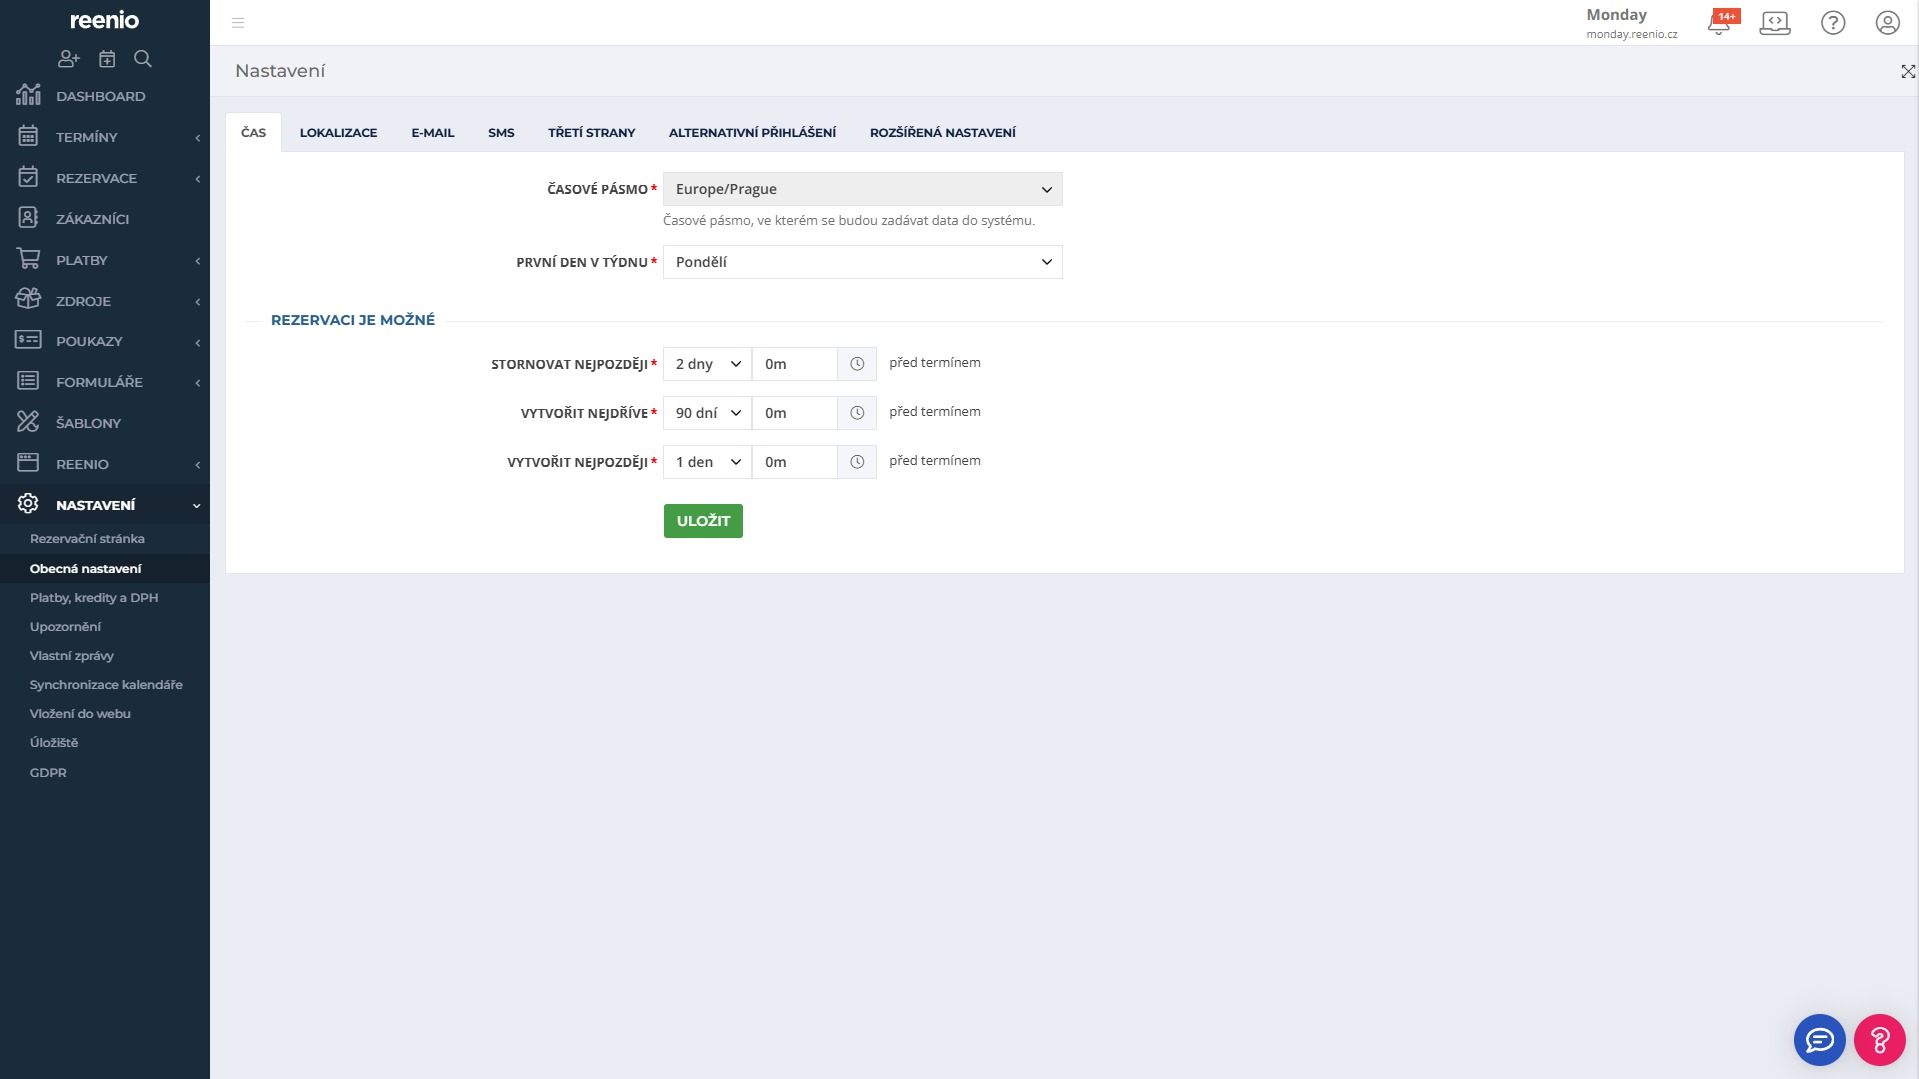Open GDPR settings link
Image resolution: width=1919 pixels, height=1079 pixels.
click(48, 773)
